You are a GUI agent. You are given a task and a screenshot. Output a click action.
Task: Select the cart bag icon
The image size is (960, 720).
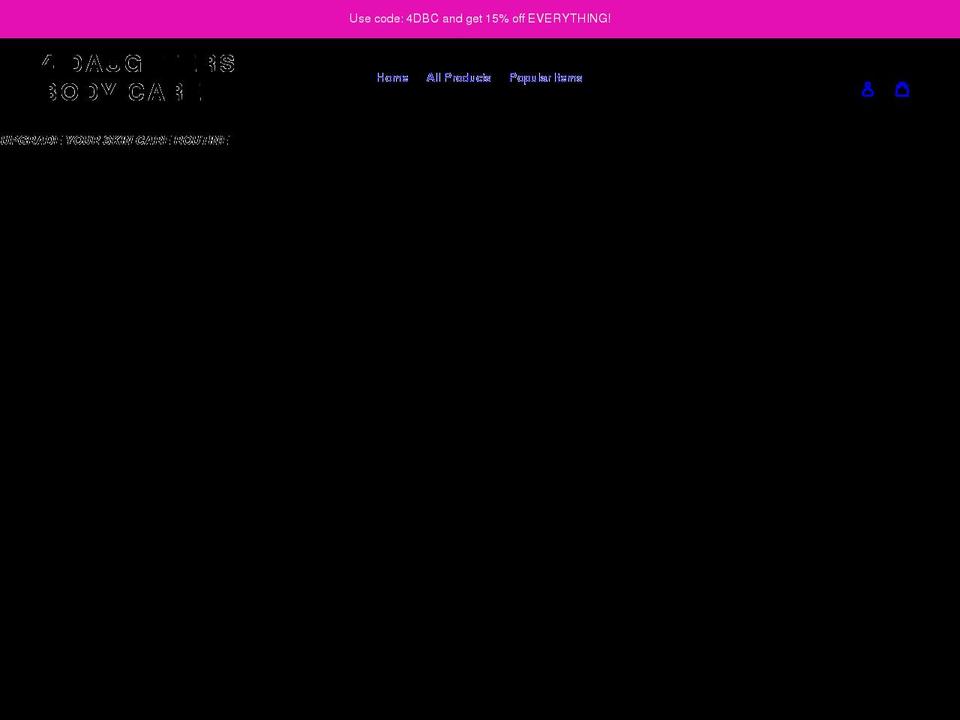coord(902,89)
